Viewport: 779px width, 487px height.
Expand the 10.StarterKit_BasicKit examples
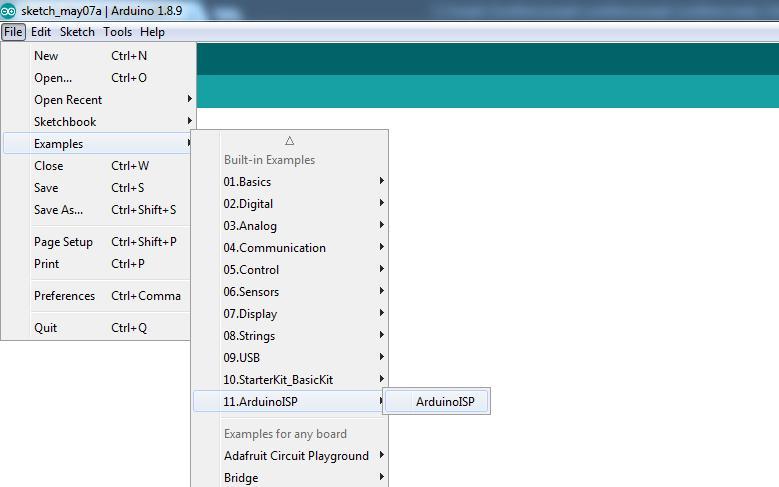[290, 379]
